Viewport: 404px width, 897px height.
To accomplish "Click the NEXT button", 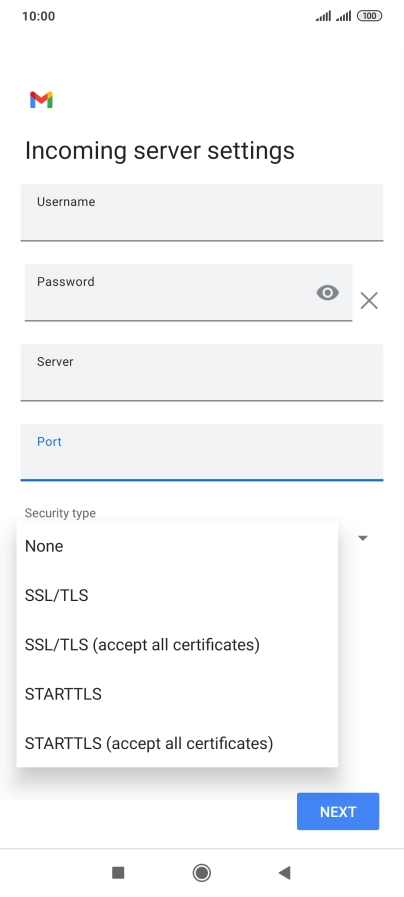I will (338, 811).
